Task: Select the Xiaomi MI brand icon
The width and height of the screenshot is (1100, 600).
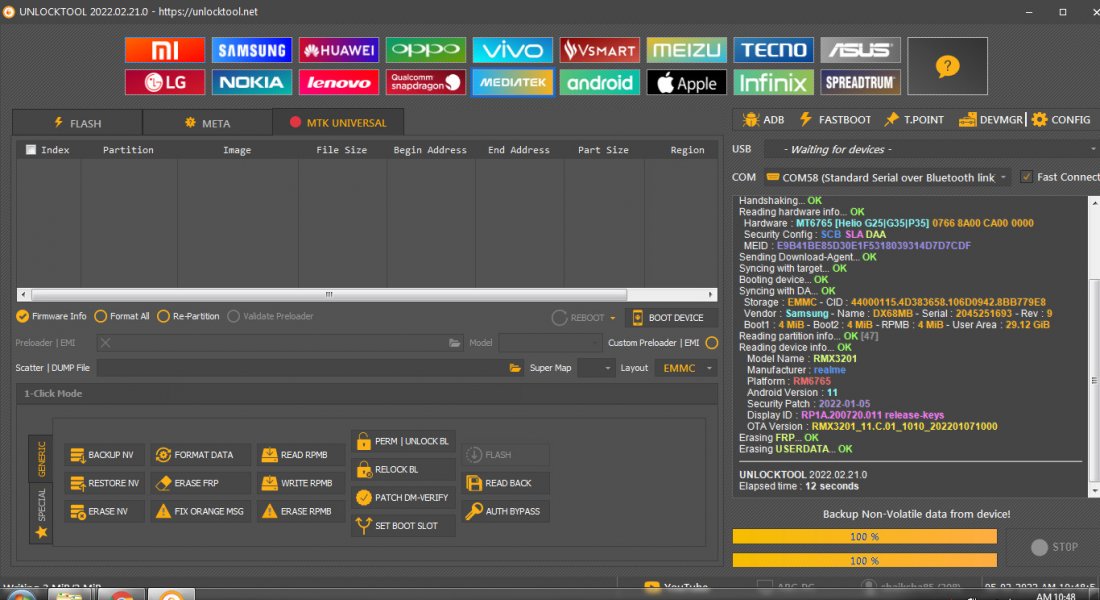Action: click(x=165, y=50)
